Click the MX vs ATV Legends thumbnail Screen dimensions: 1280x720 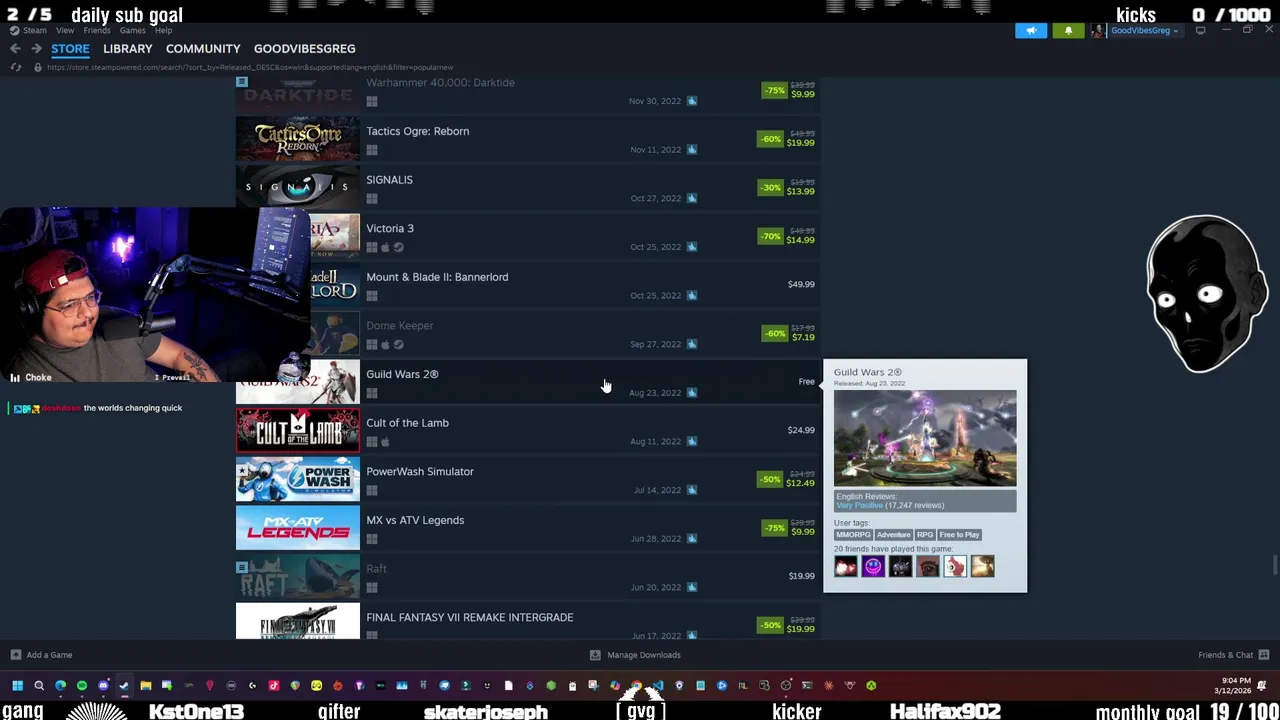pos(297,528)
